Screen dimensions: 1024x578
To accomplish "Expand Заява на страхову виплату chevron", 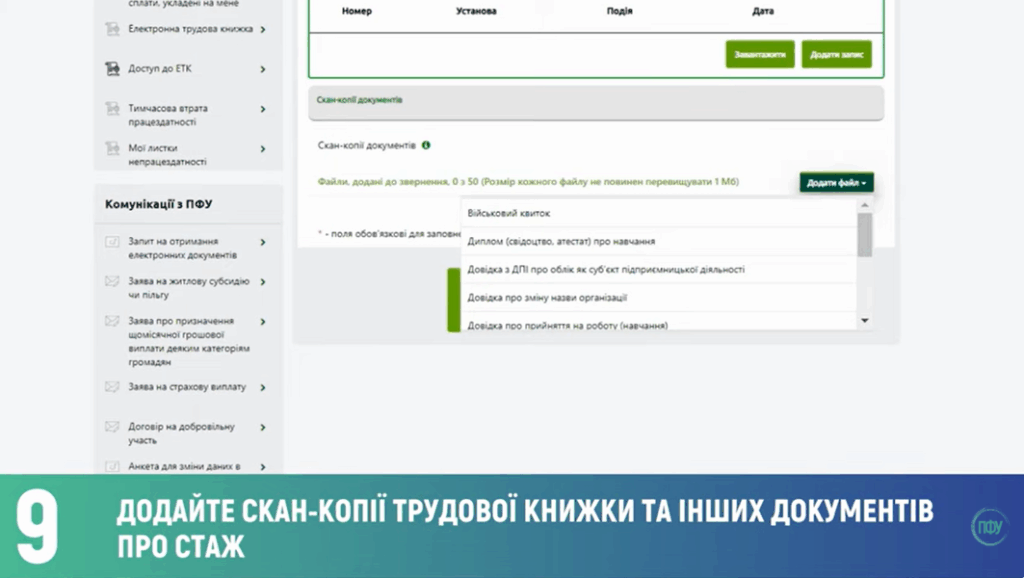I will [x=263, y=387].
